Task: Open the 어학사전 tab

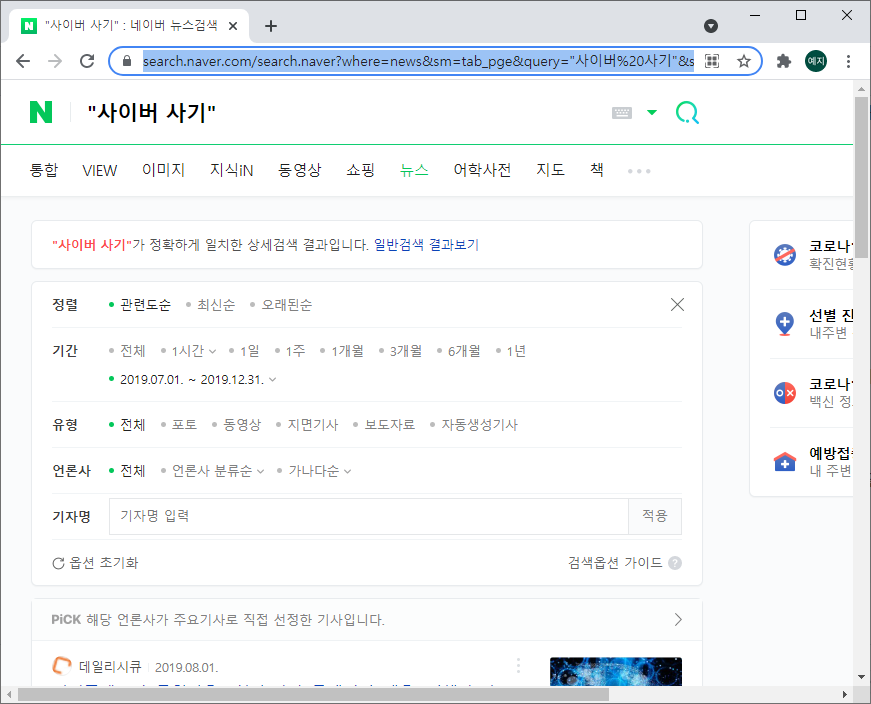Action: [x=482, y=170]
